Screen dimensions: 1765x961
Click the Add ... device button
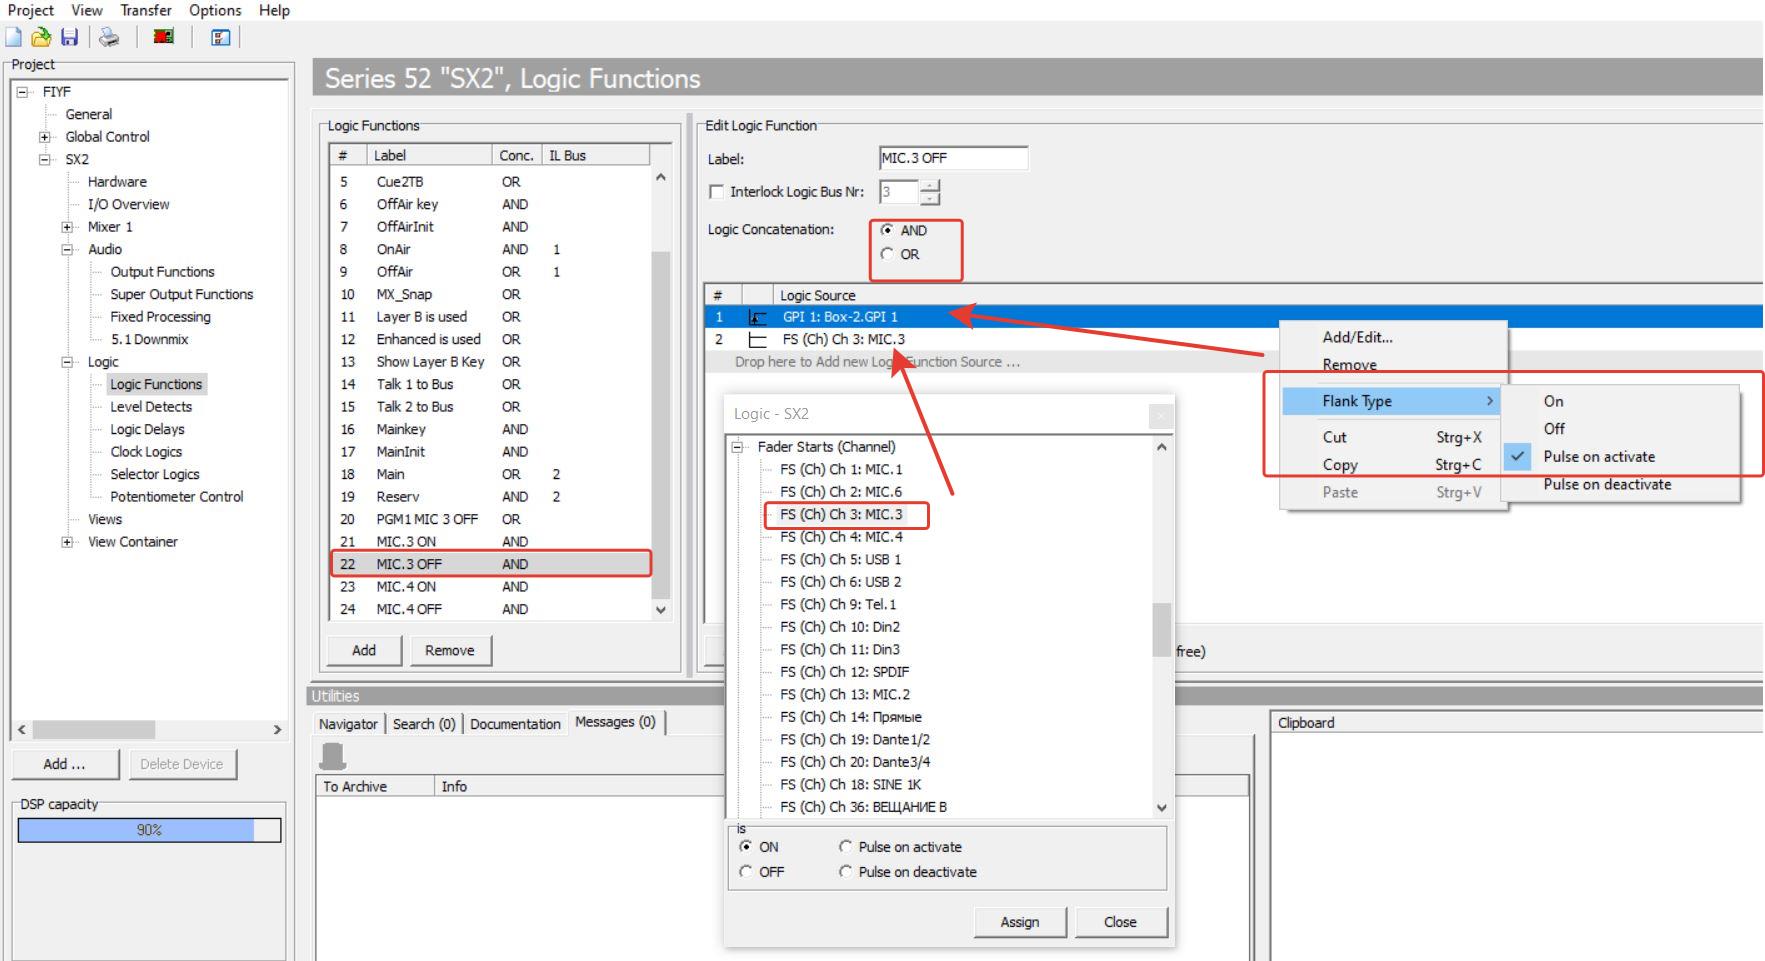(64, 764)
